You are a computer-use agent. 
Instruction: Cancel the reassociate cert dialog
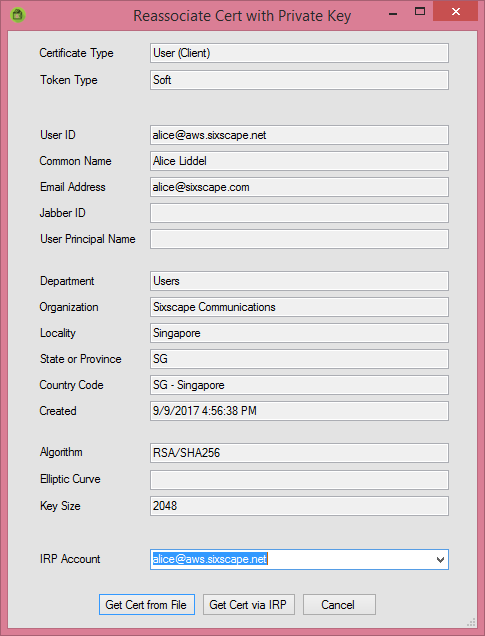[339, 604]
